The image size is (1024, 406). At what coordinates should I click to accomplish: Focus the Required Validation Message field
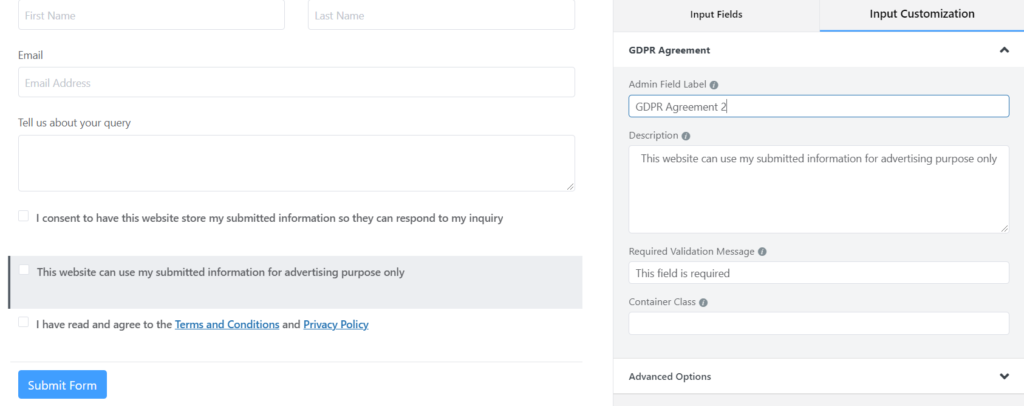tap(818, 273)
